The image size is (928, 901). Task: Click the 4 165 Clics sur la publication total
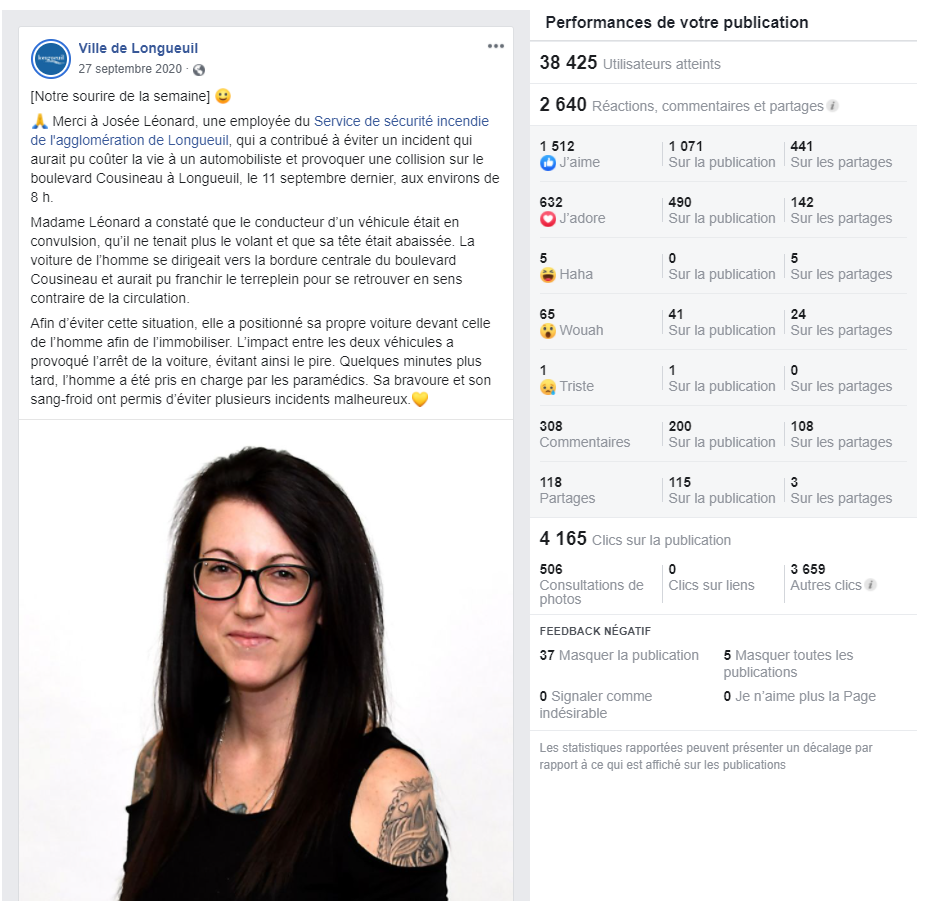click(635, 539)
